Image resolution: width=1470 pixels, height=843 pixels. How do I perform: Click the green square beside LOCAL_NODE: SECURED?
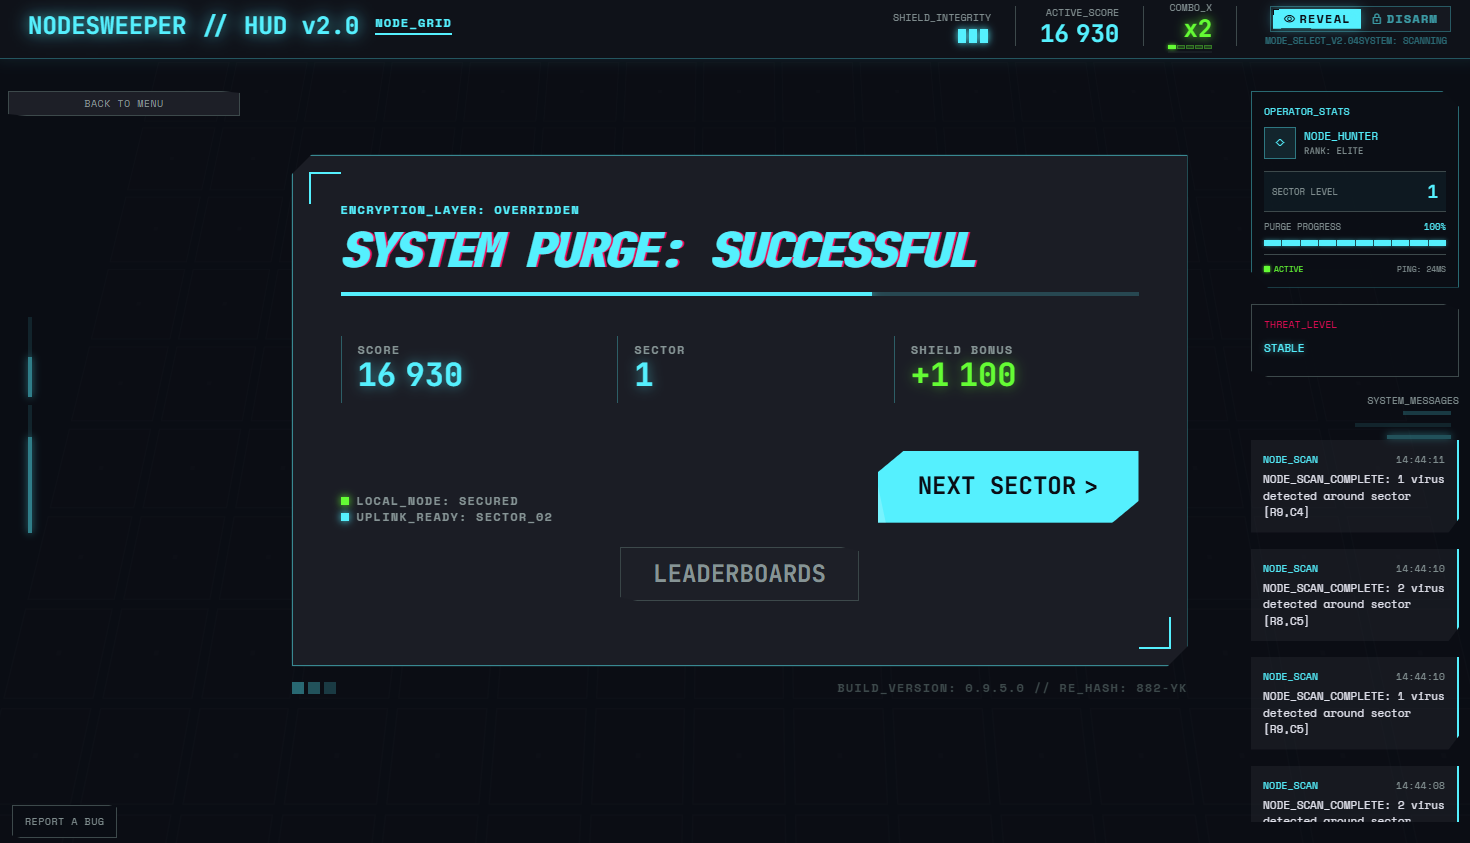pos(345,501)
